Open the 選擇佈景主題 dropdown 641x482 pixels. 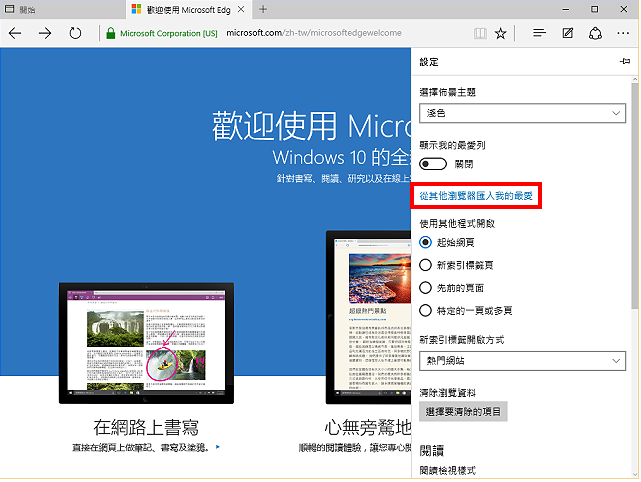point(522,113)
